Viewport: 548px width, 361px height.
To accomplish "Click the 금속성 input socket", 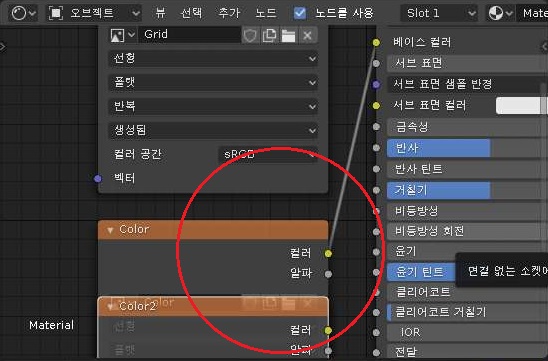I will [376, 127].
